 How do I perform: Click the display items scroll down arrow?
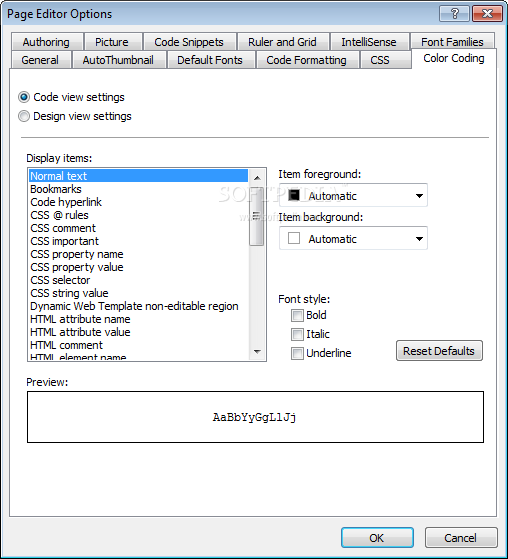pos(257,352)
